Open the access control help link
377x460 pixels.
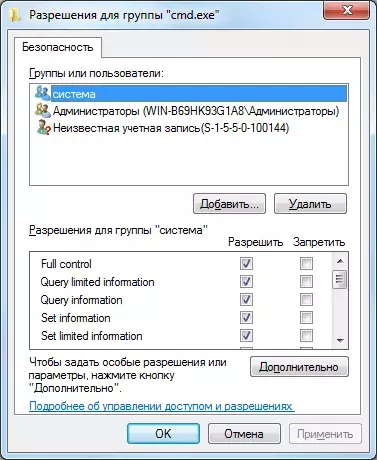pyautogui.click(x=162, y=406)
